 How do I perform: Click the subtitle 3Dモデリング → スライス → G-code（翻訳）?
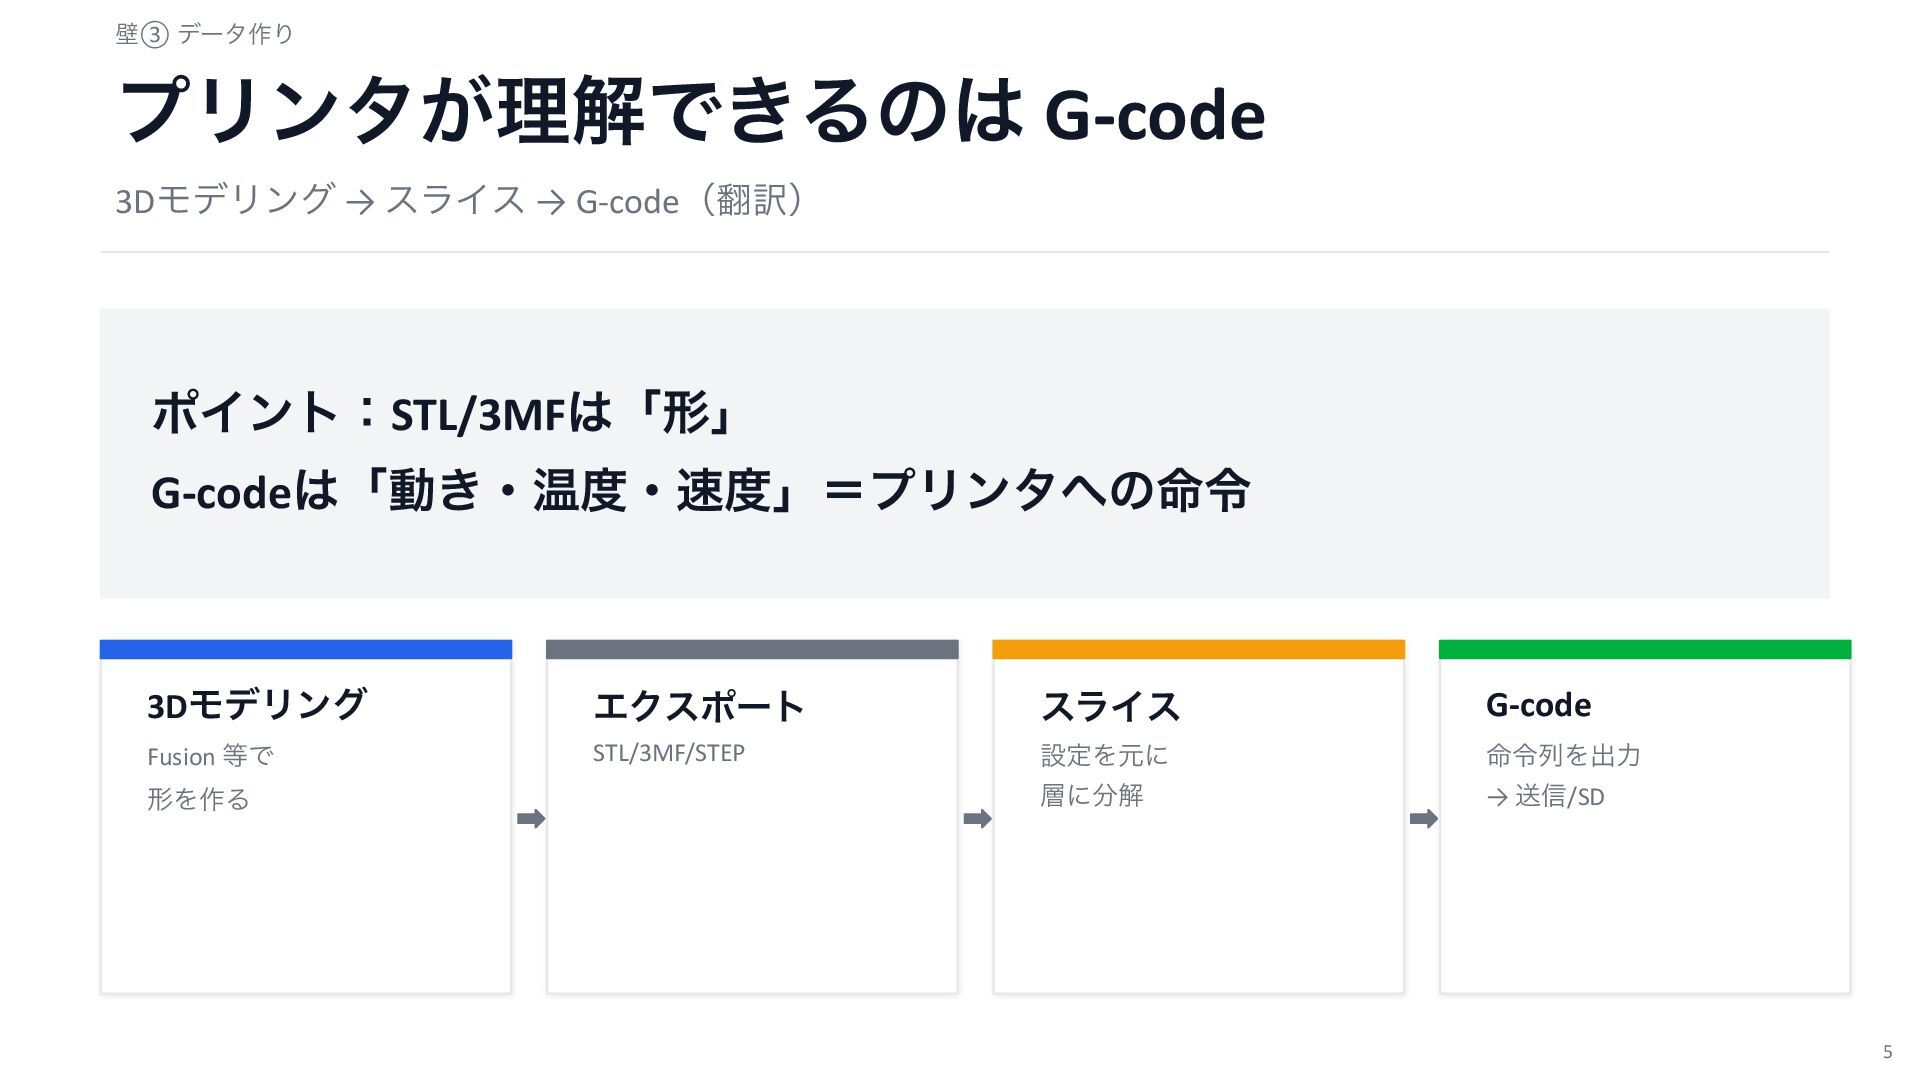coord(459,200)
